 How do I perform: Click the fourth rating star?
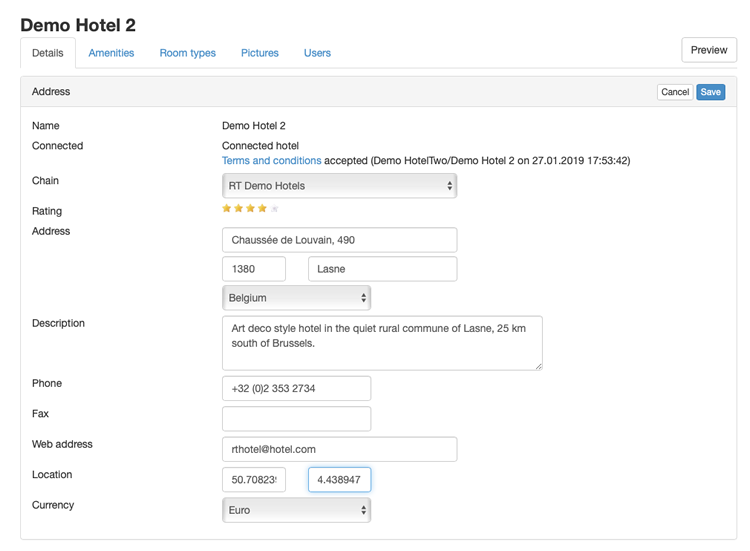262,208
